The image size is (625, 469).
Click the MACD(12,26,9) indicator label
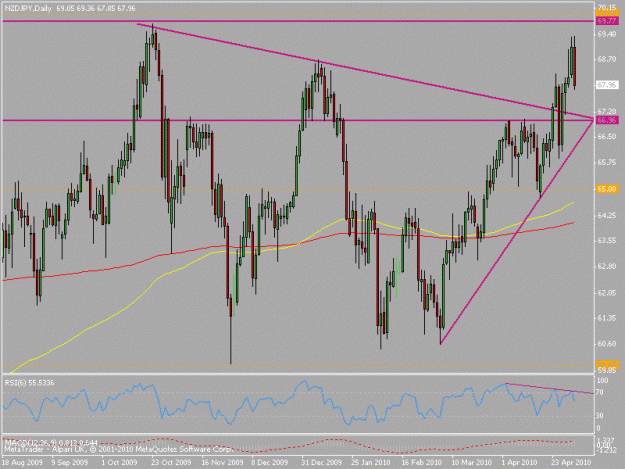coord(50,442)
